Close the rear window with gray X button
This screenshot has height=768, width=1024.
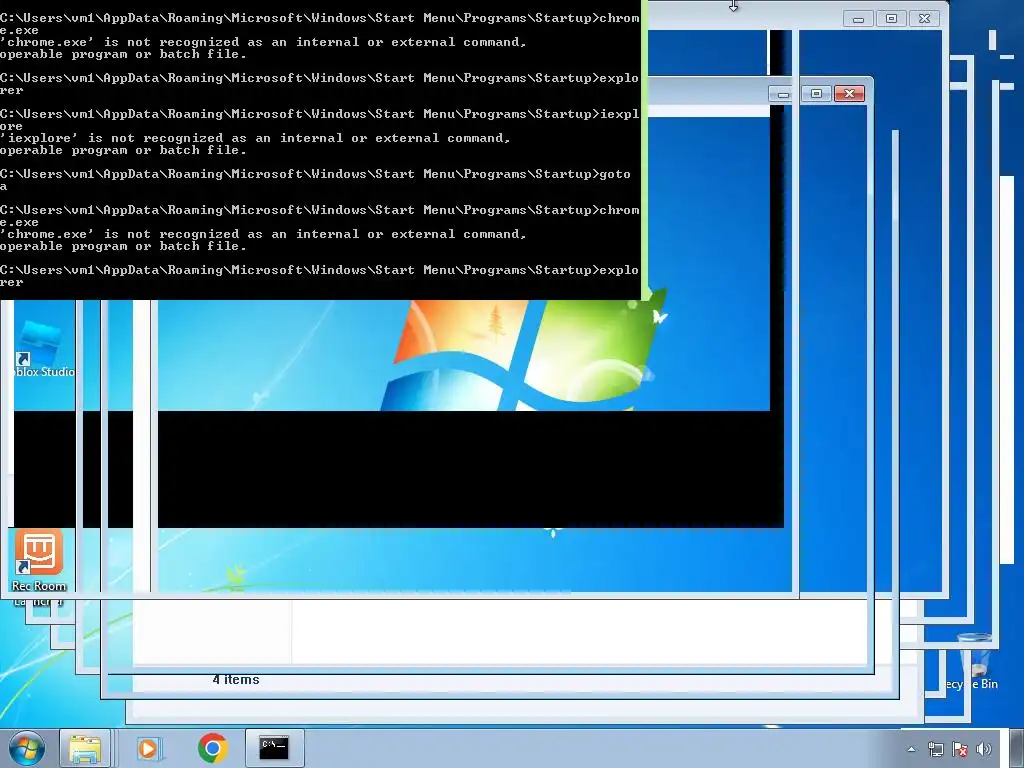click(x=924, y=18)
